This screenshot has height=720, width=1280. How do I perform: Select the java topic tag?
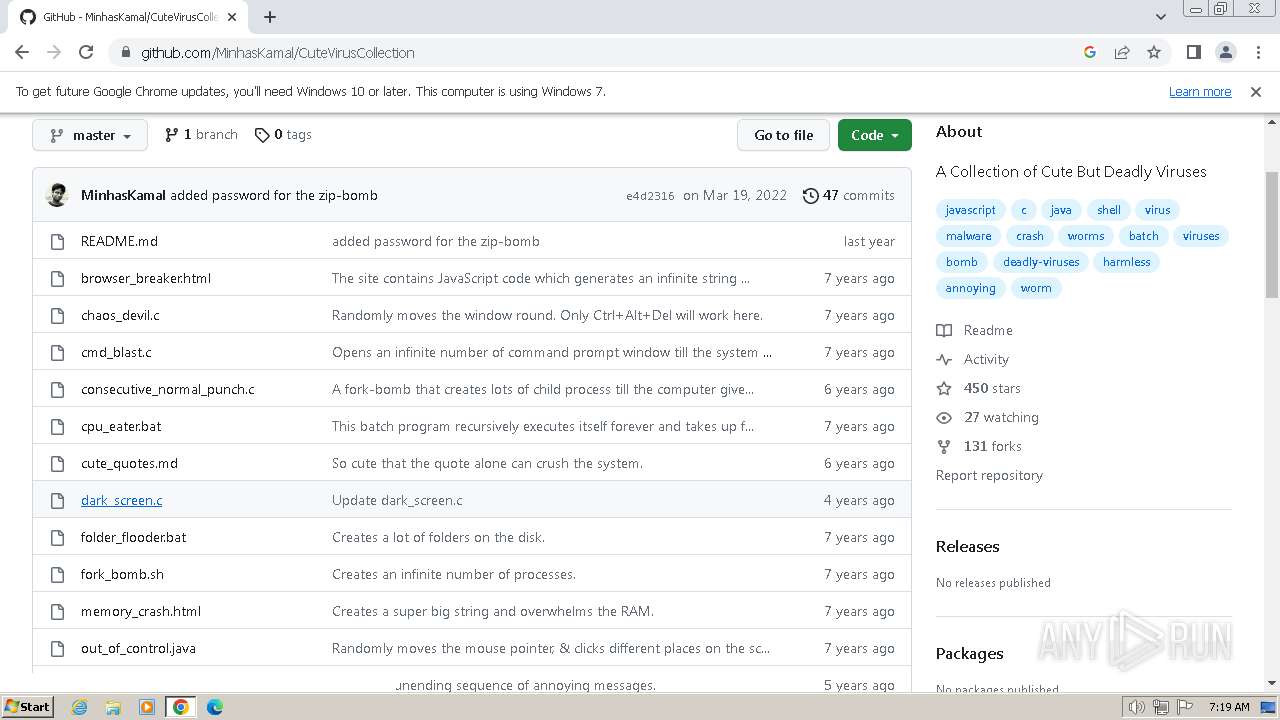(1061, 210)
